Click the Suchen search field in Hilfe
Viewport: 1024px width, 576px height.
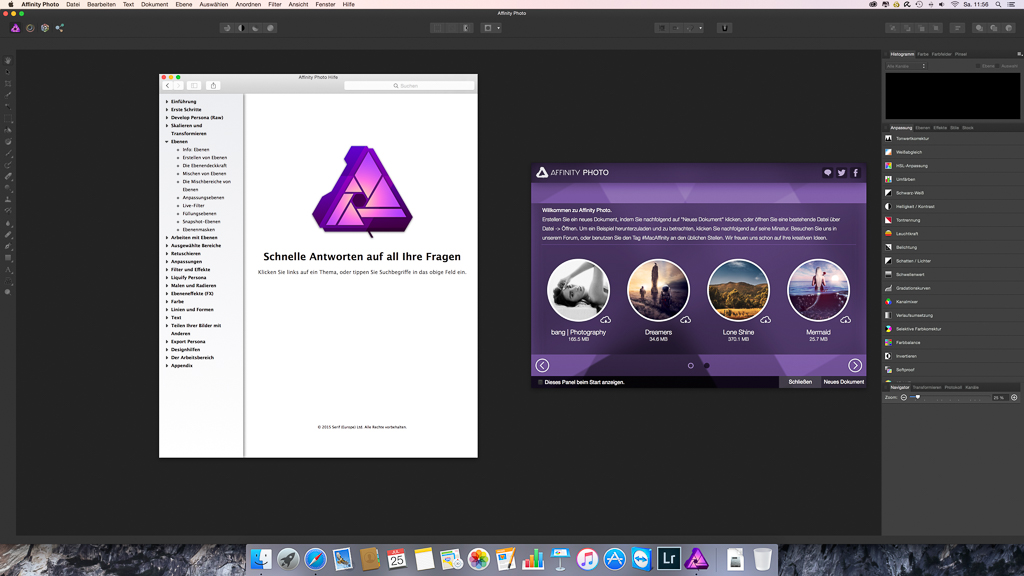pyautogui.click(x=409, y=86)
